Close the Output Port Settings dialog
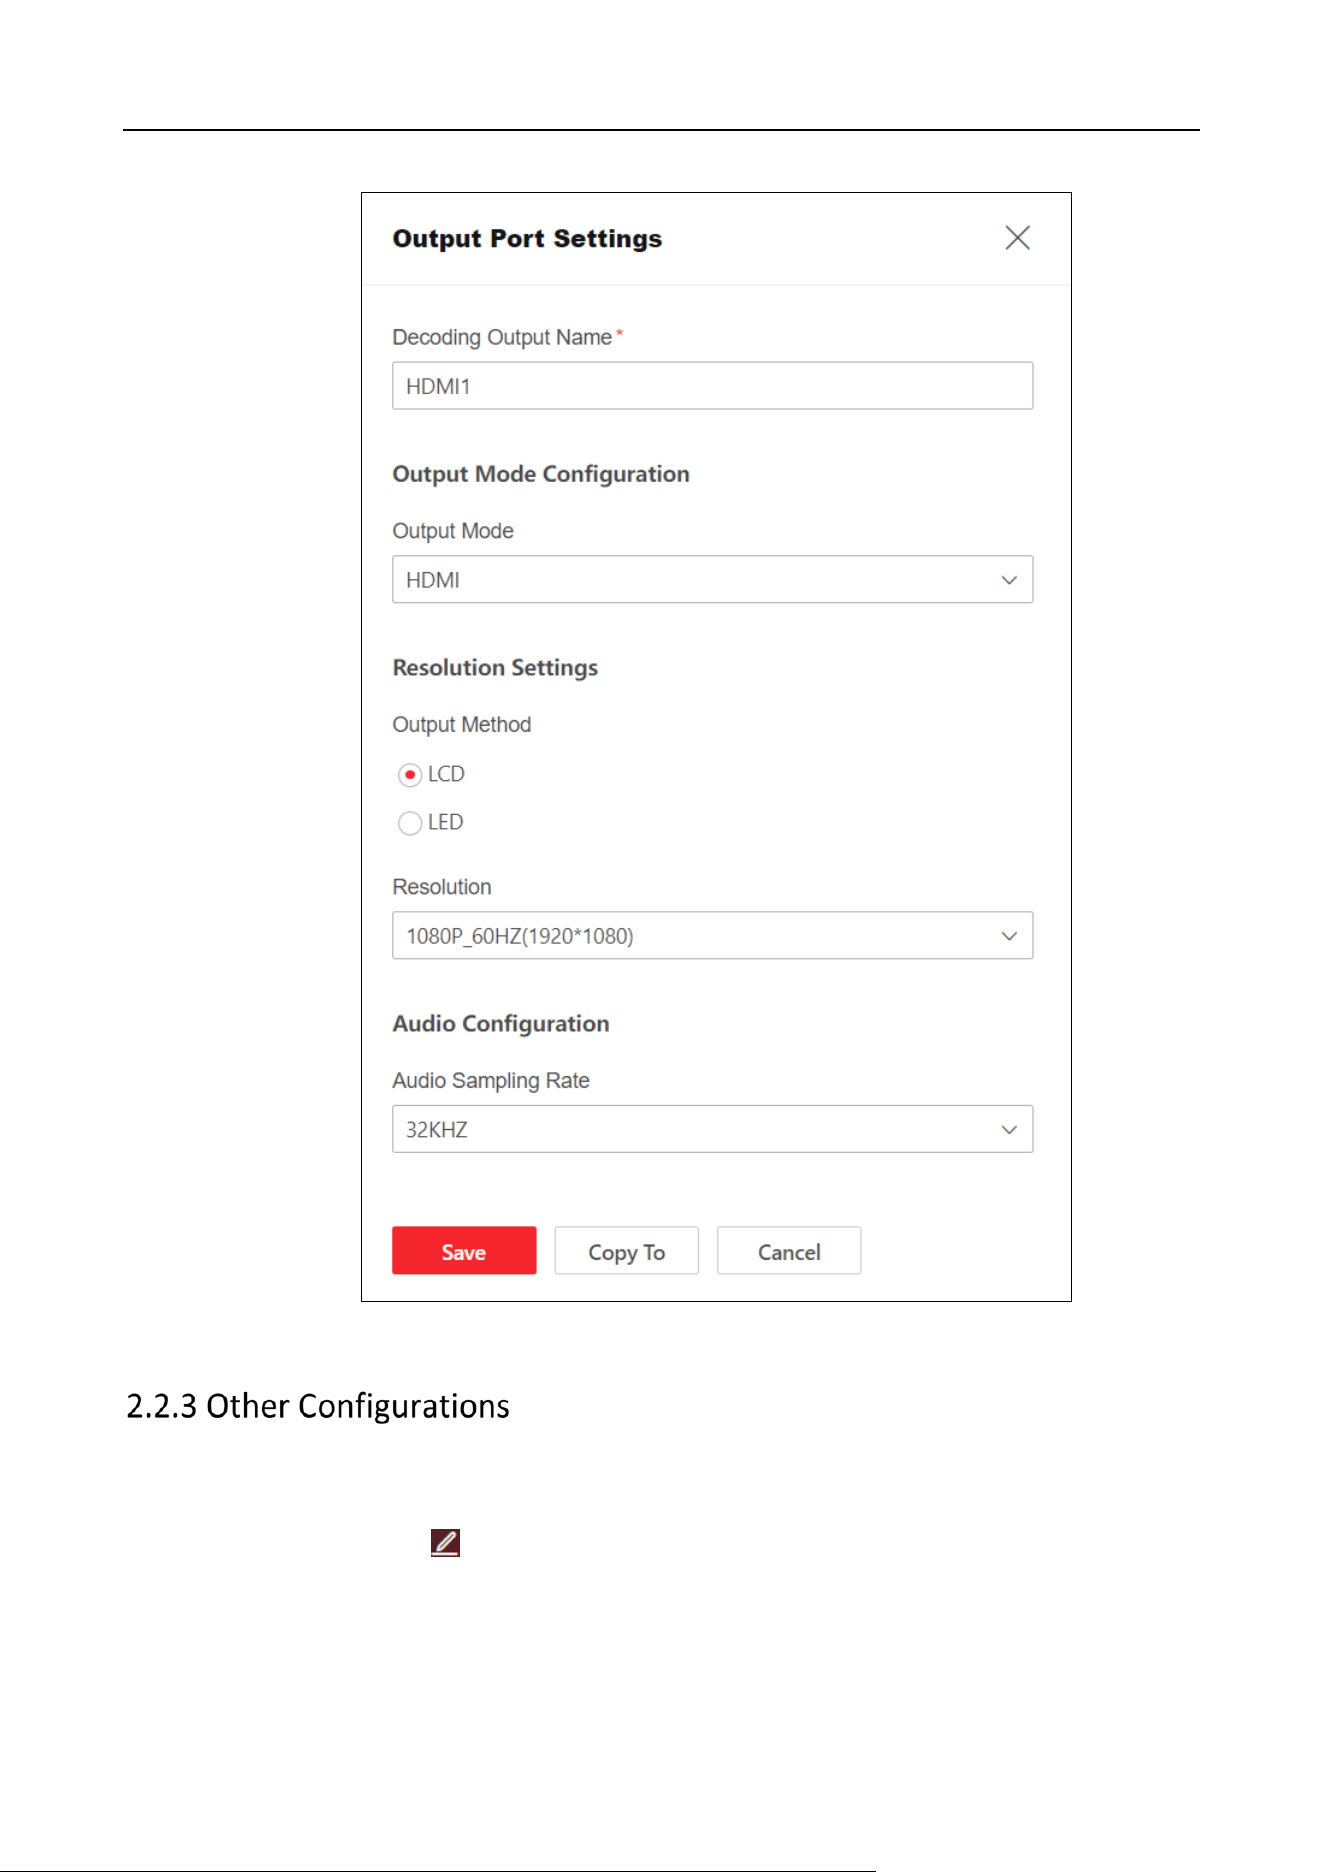This screenshot has width=1324, height=1872. [1017, 238]
